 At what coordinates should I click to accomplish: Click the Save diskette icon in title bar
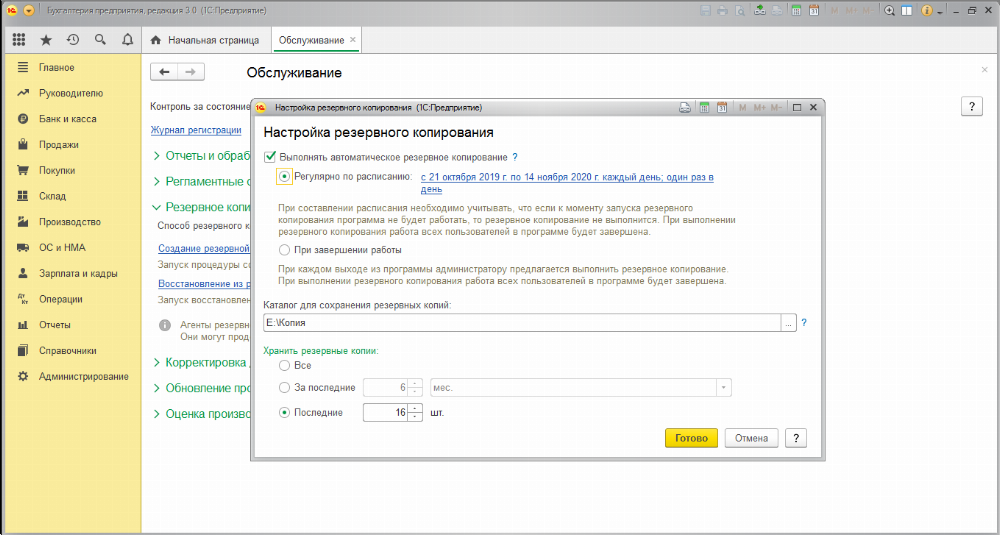pos(706,11)
